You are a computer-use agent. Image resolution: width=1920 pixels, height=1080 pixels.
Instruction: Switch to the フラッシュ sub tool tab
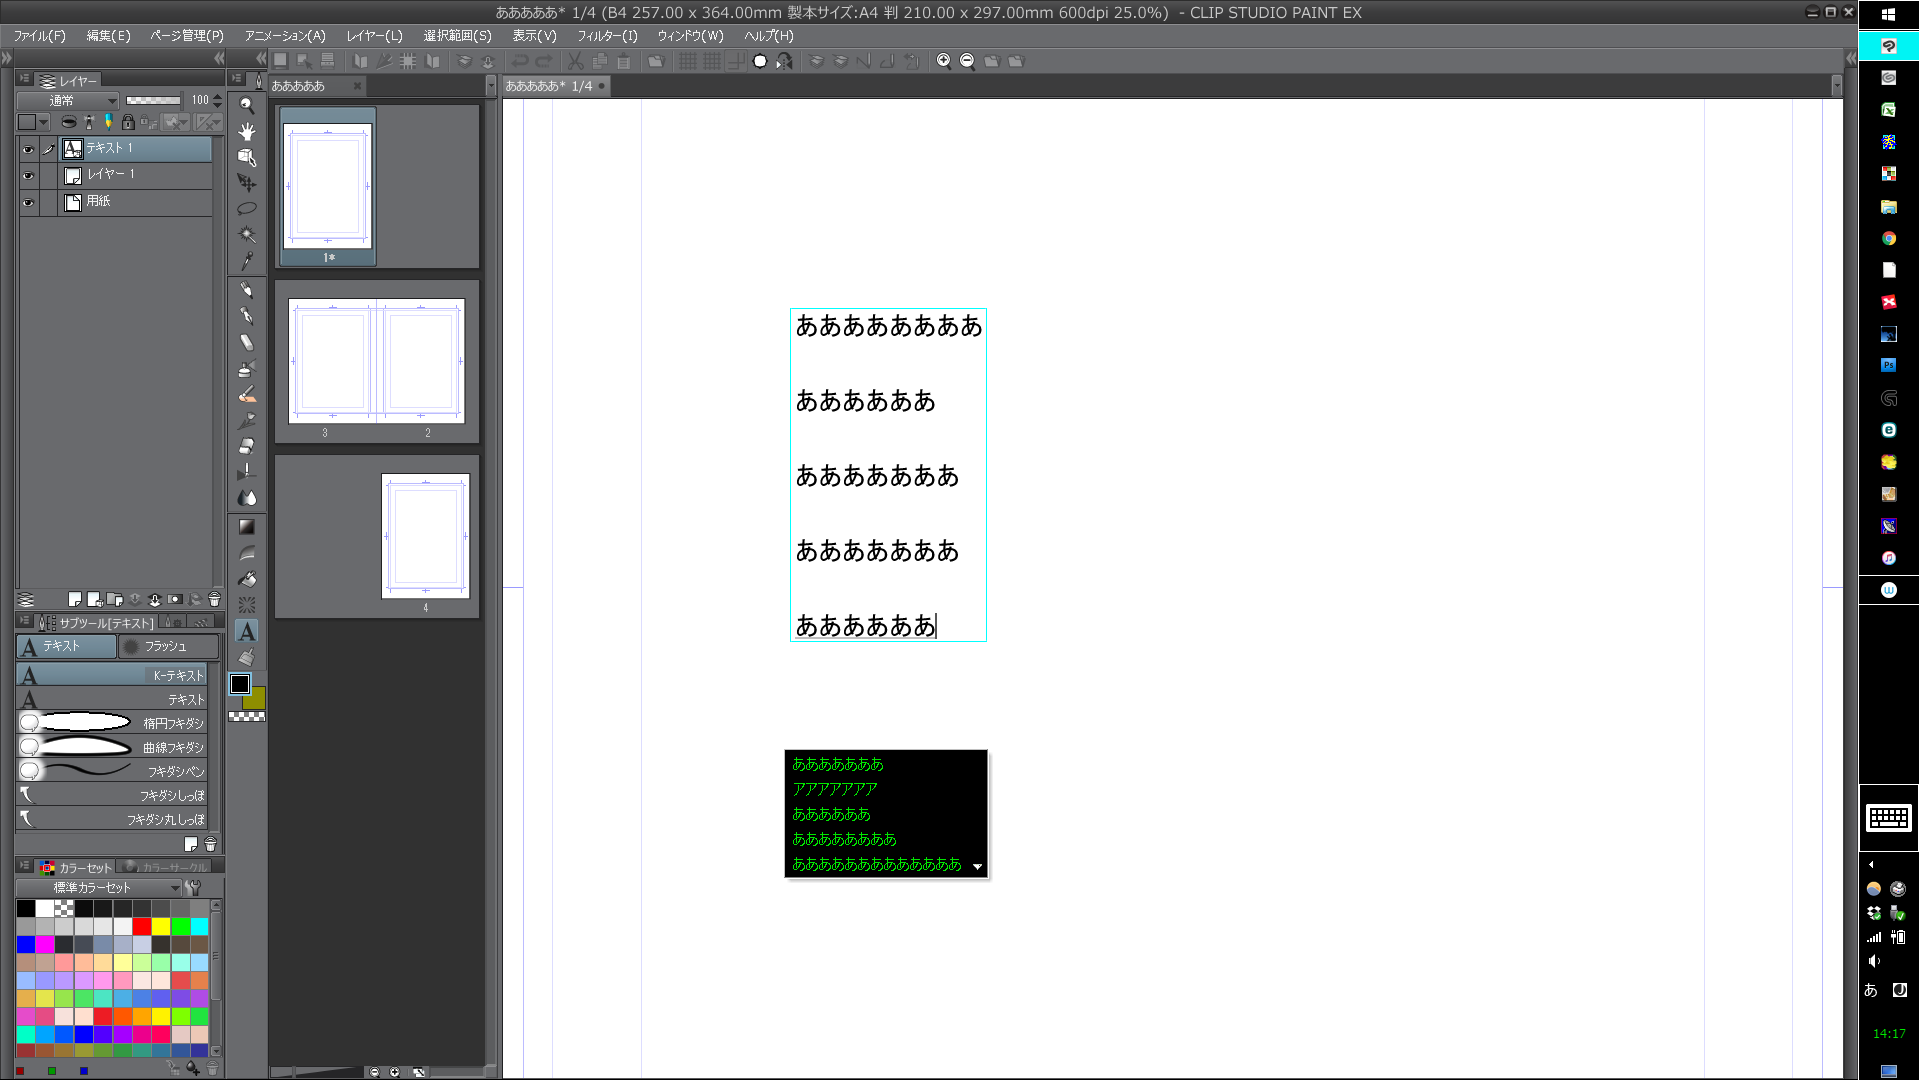point(166,647)
